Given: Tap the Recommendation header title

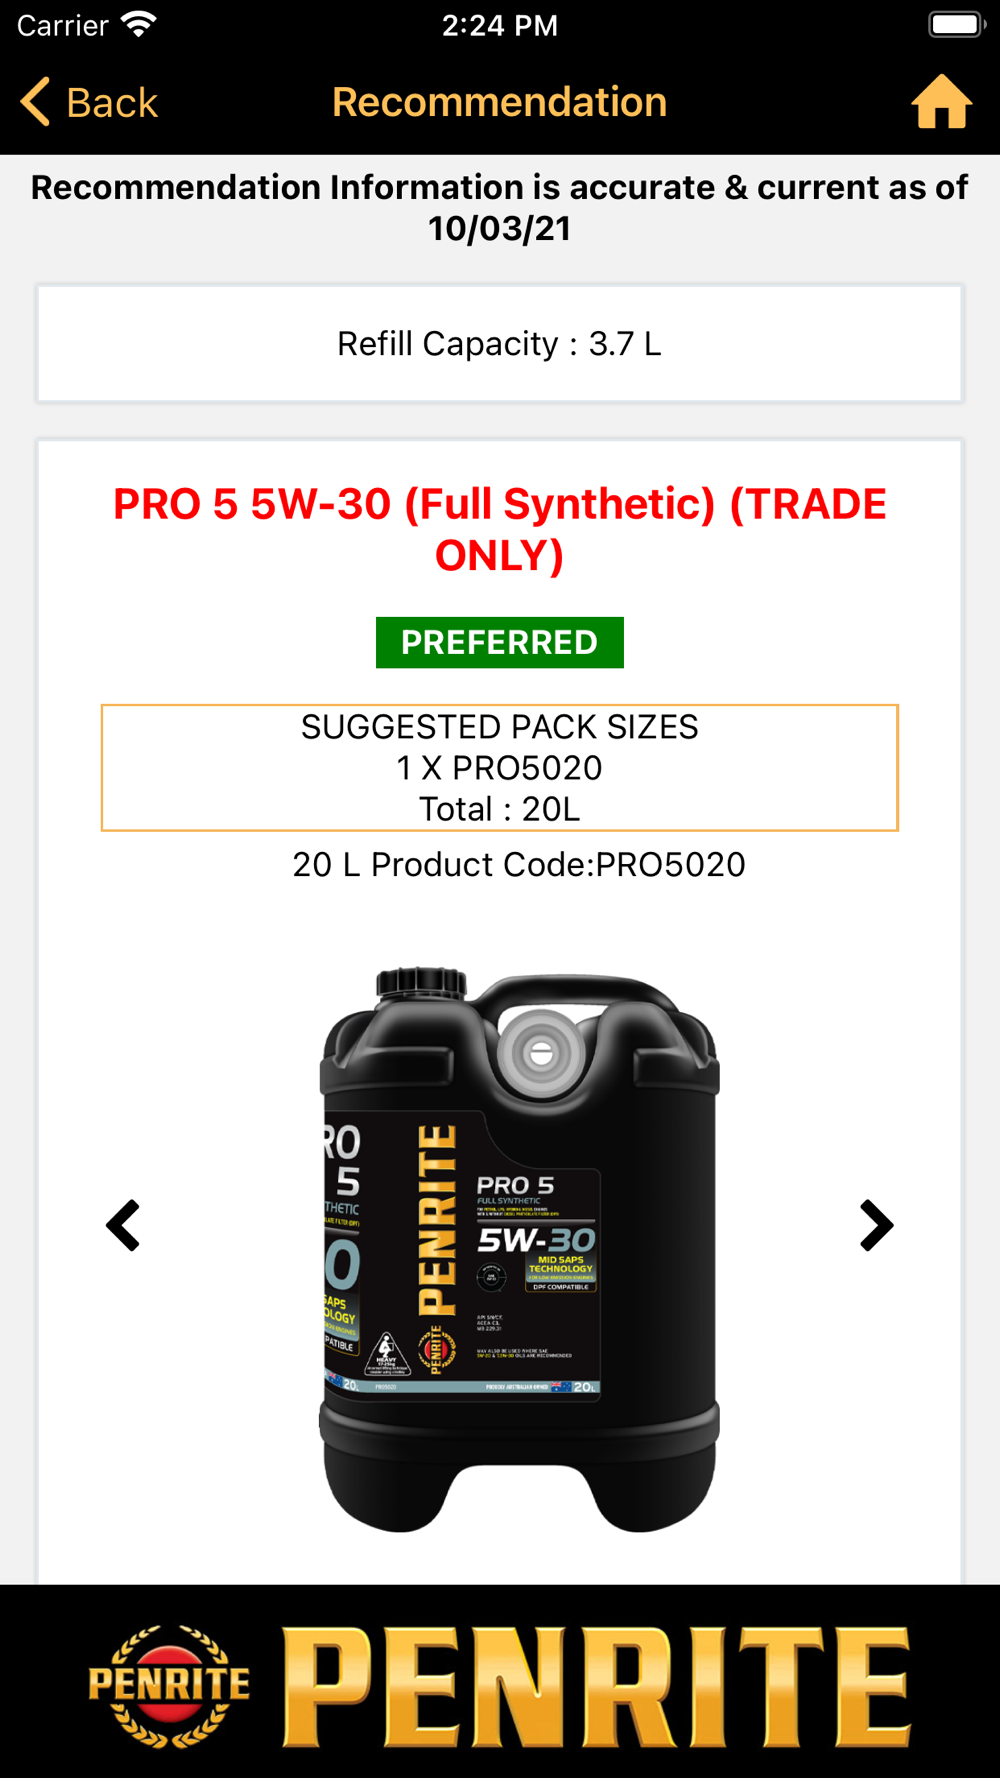Looking at the screenshot, I should pos(500,102).
